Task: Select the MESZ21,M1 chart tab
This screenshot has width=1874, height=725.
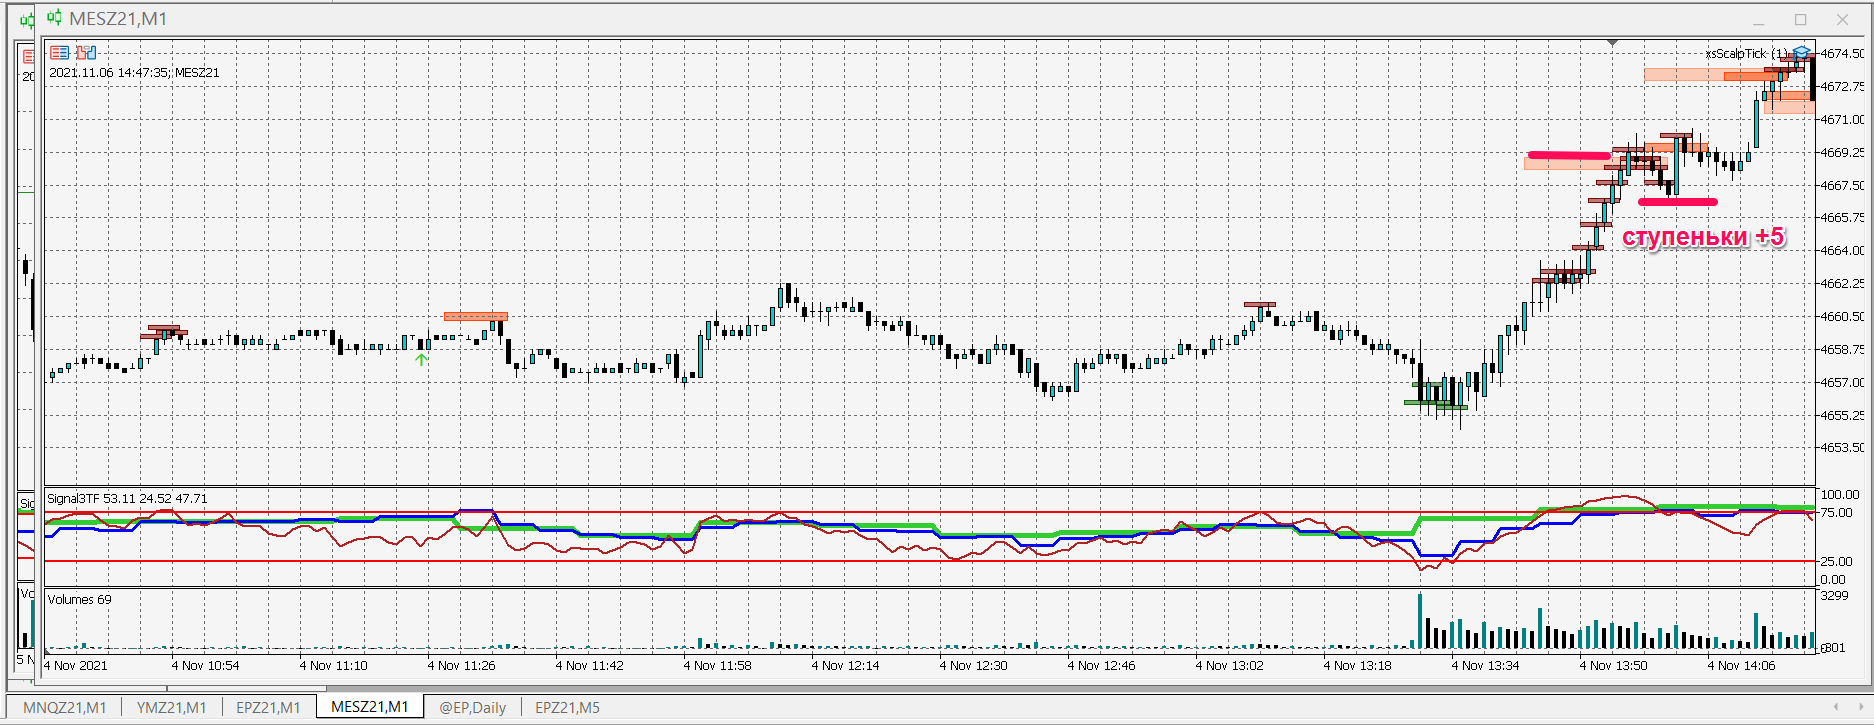Action: (x=369, y=707)
